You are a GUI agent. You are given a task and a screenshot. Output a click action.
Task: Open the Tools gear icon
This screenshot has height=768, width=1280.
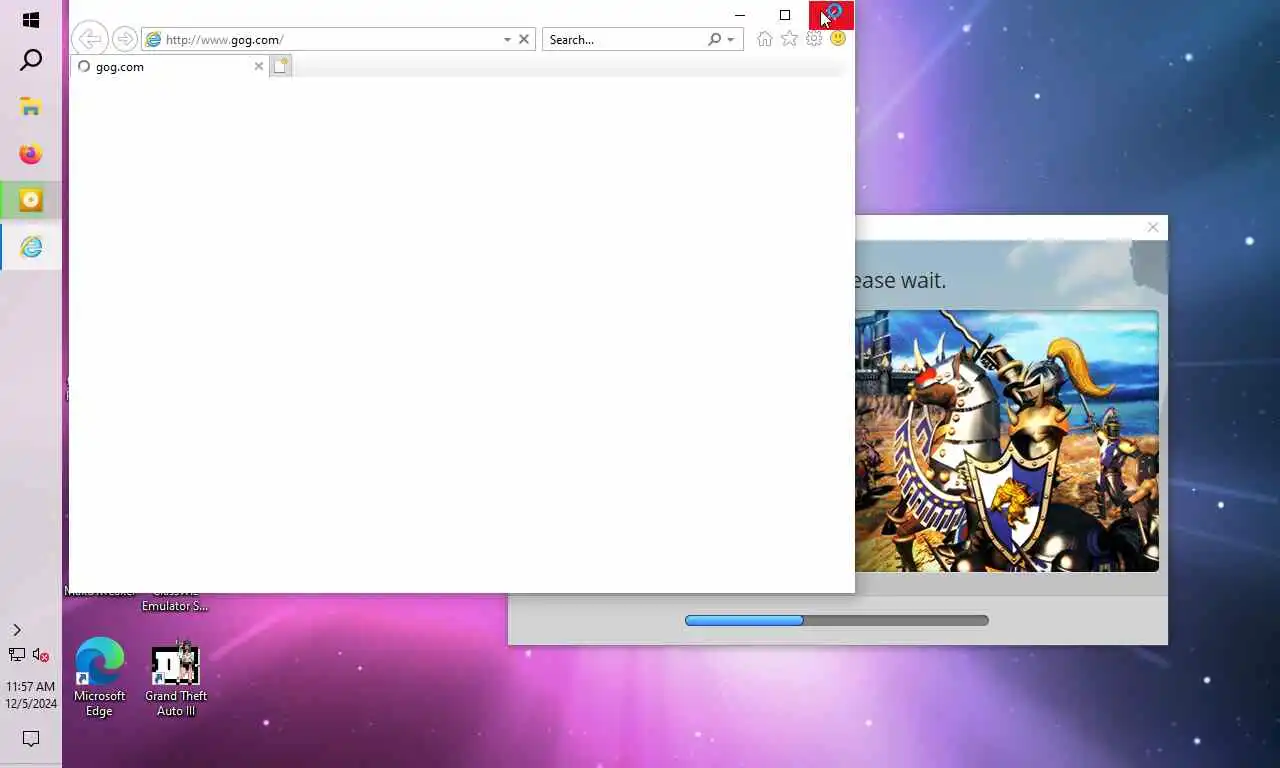[814, 39]
